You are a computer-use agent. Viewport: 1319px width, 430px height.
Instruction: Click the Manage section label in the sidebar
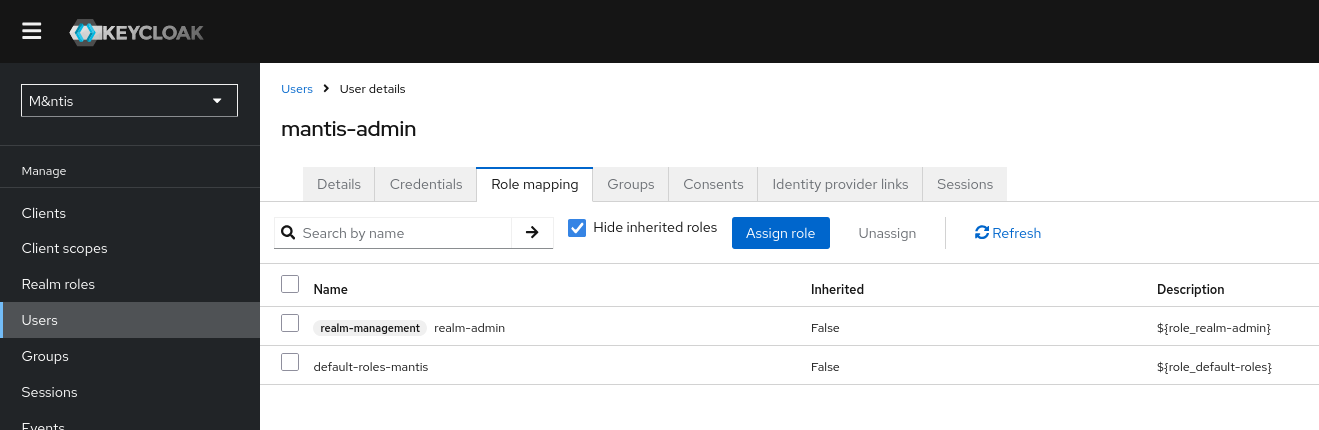click(44, 171)
